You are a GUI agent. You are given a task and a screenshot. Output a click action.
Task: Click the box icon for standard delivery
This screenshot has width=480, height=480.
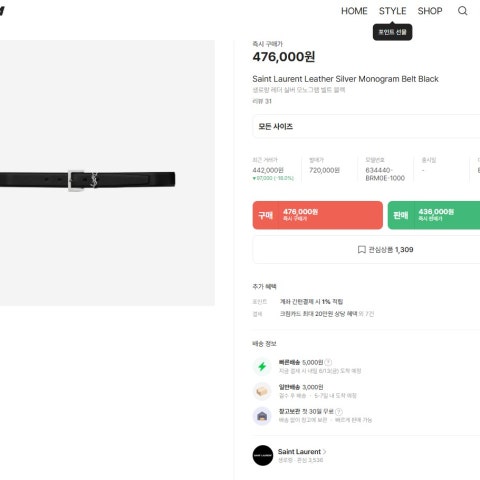tap(262, 391)
